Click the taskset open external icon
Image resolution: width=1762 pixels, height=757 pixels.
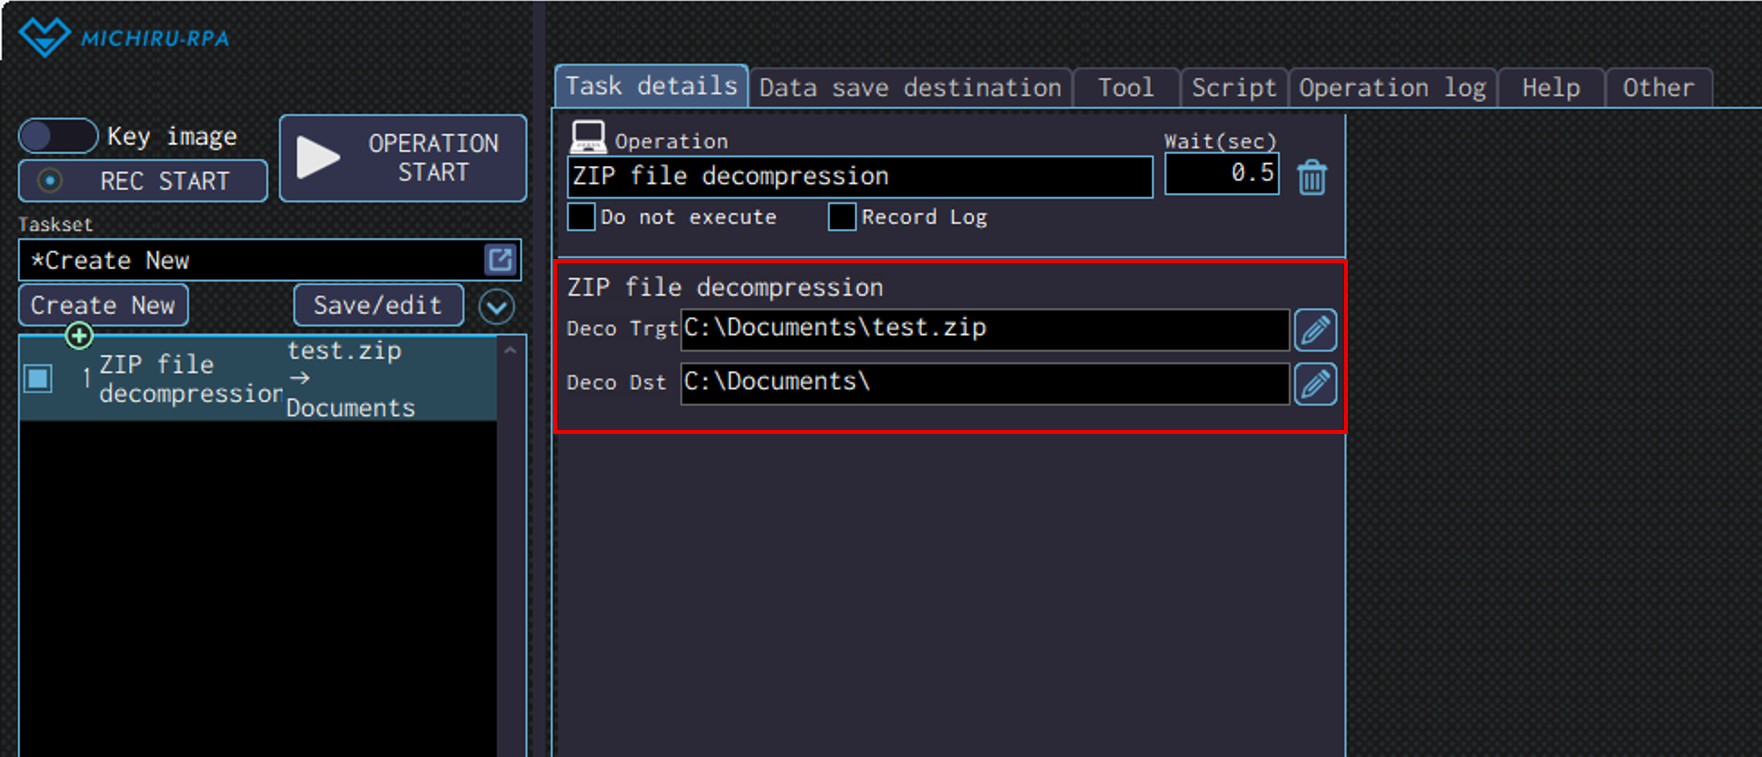point(500,260)
